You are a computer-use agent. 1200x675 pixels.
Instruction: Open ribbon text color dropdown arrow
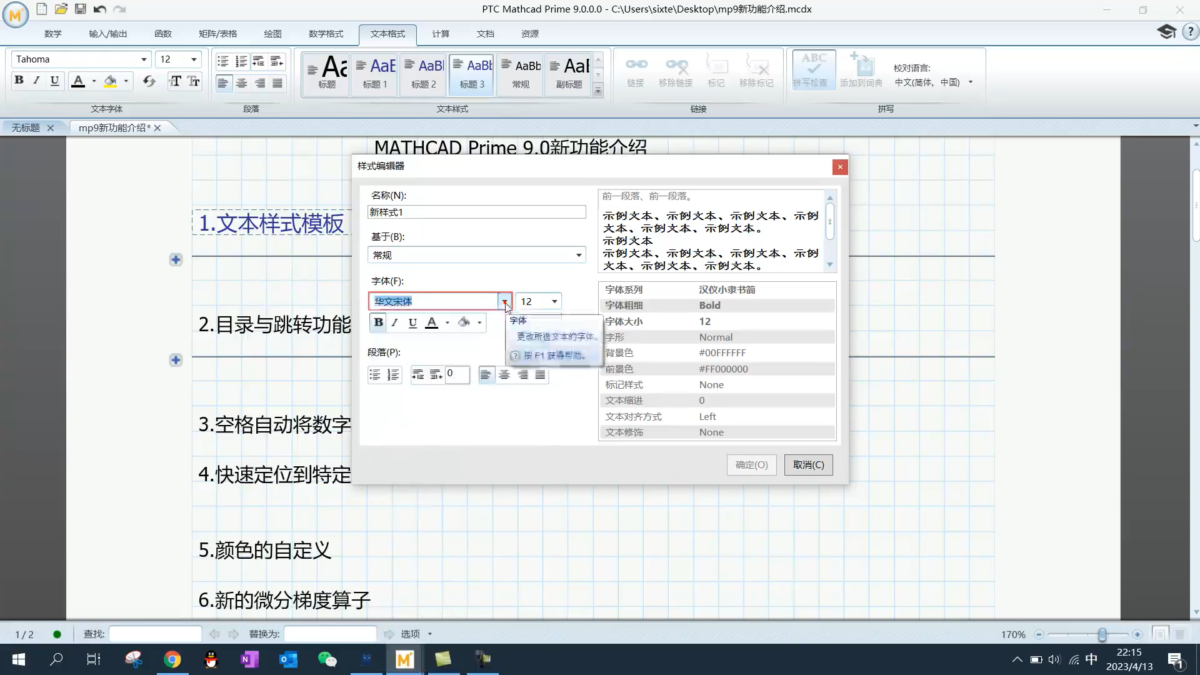coord(94,82)
